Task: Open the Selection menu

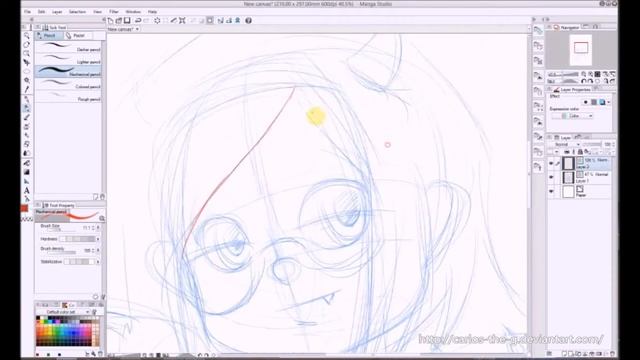Action: pyautogui.click(x=78, y=12)
